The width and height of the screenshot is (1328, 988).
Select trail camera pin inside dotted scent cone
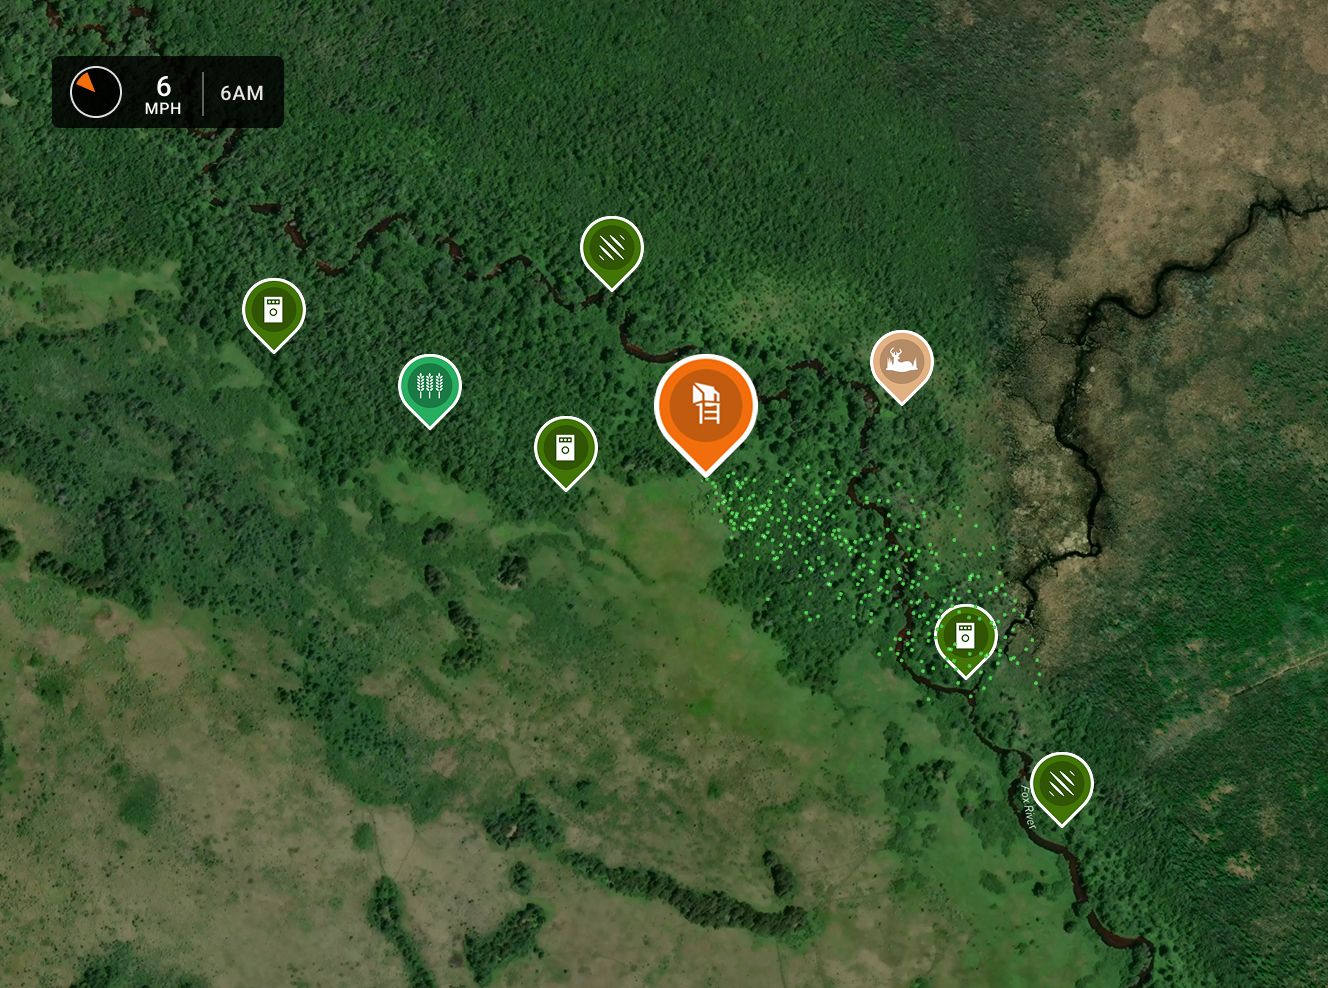[966, 635]
